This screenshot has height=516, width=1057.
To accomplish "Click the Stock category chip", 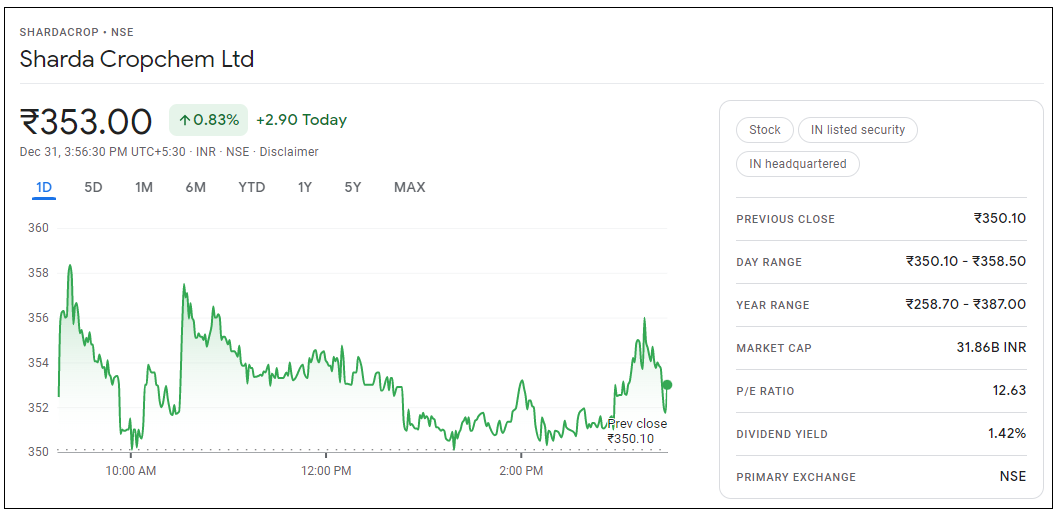I will click(x=764, y=130).
